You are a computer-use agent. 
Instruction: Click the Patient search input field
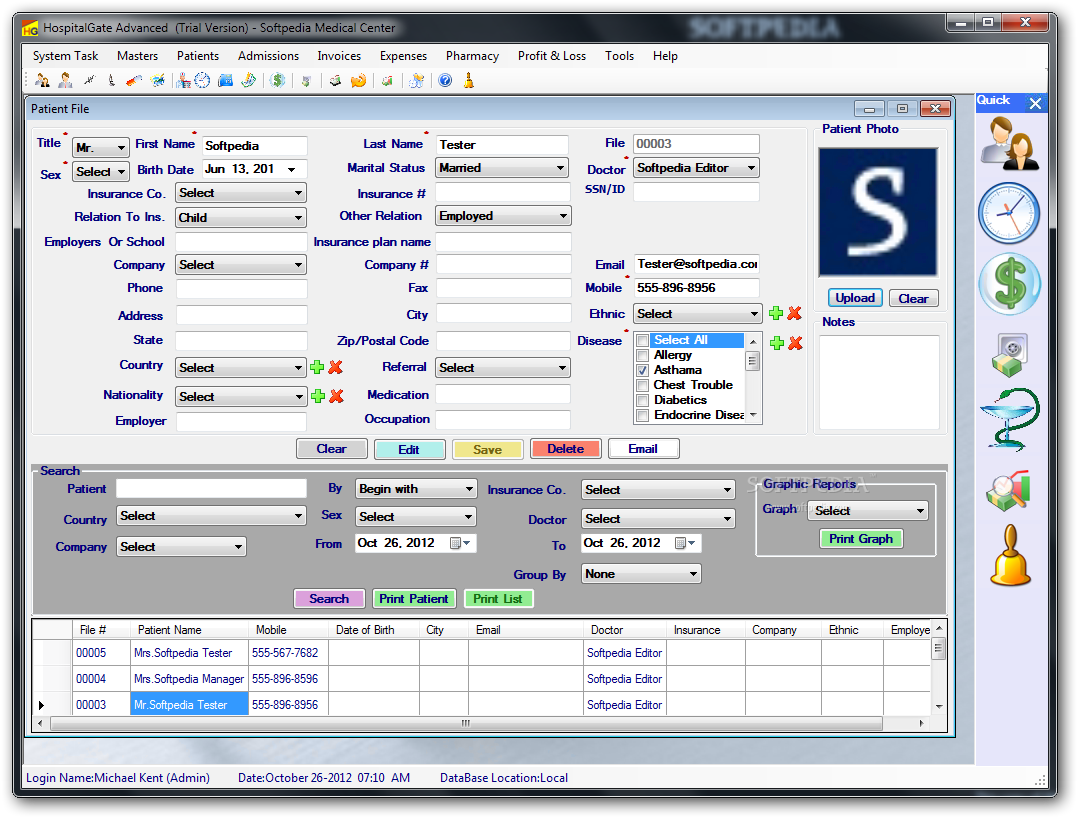[x=211, y=489]
